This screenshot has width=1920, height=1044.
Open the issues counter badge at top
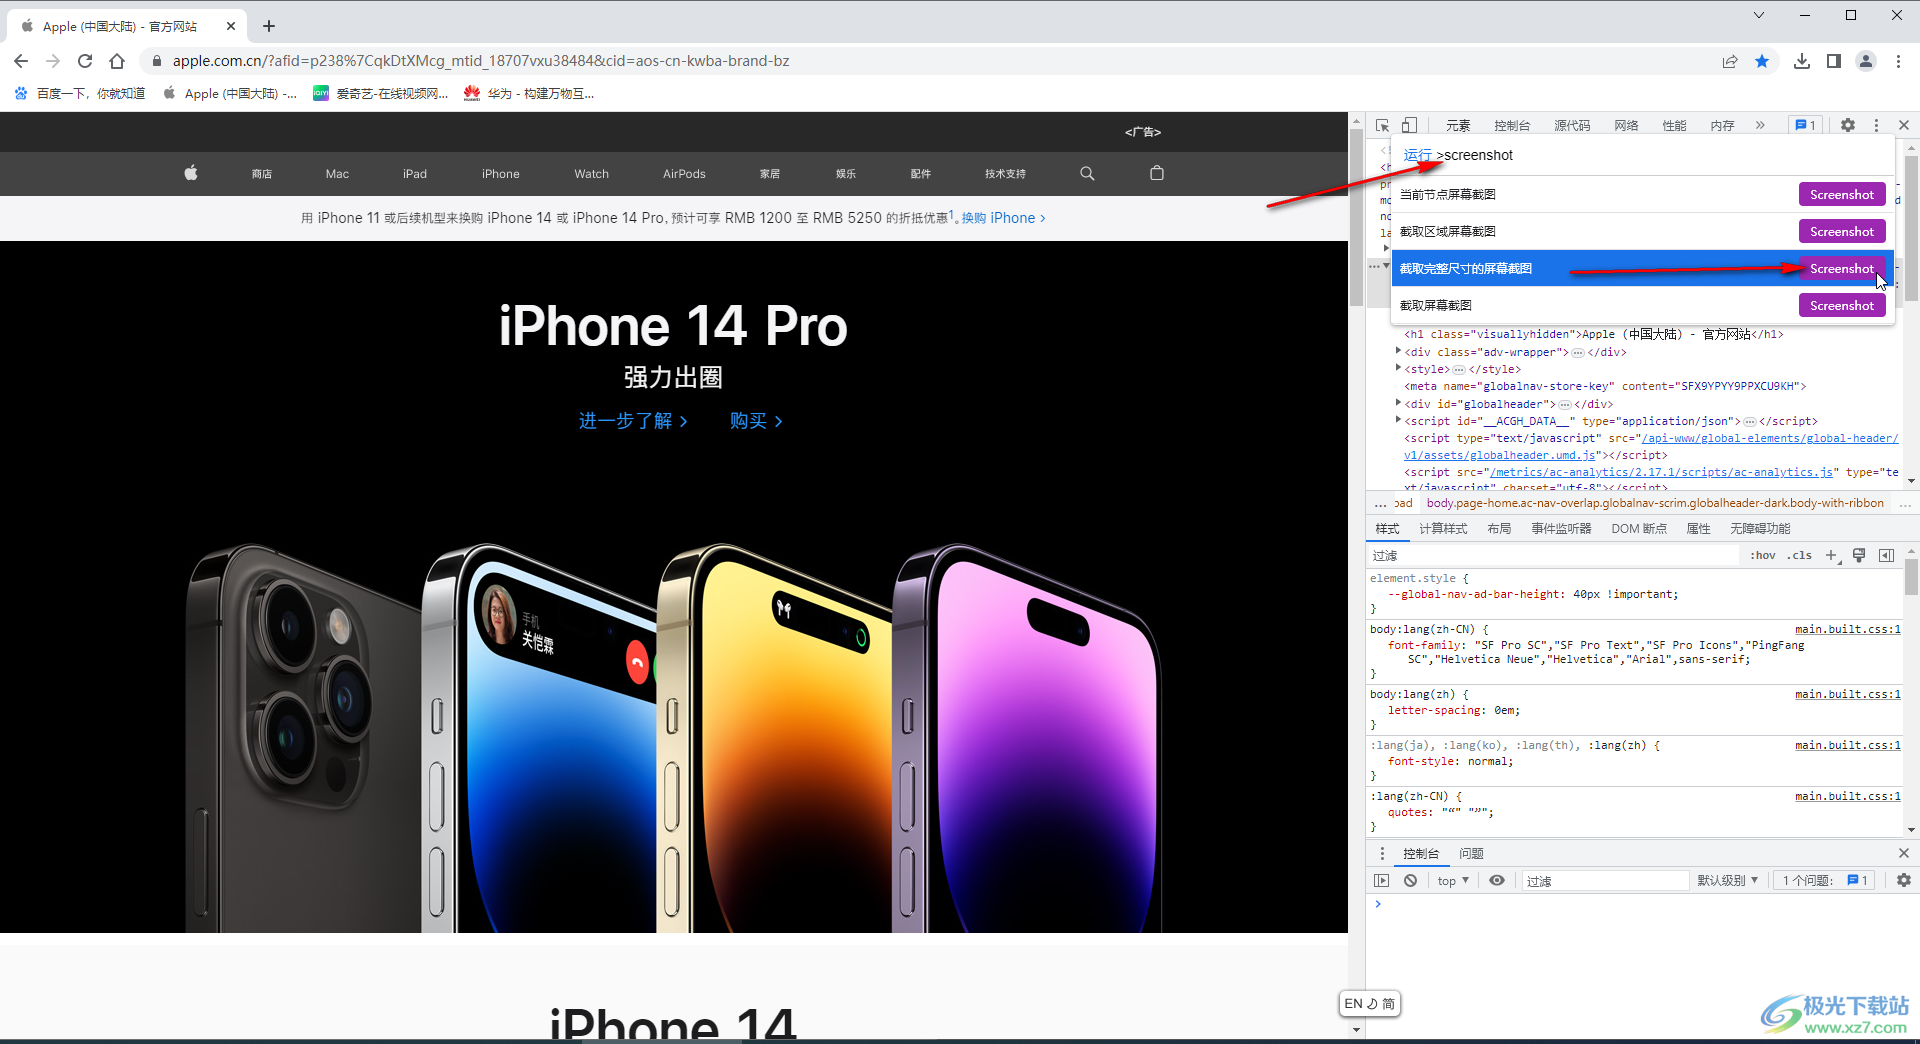coord(1806,125)
